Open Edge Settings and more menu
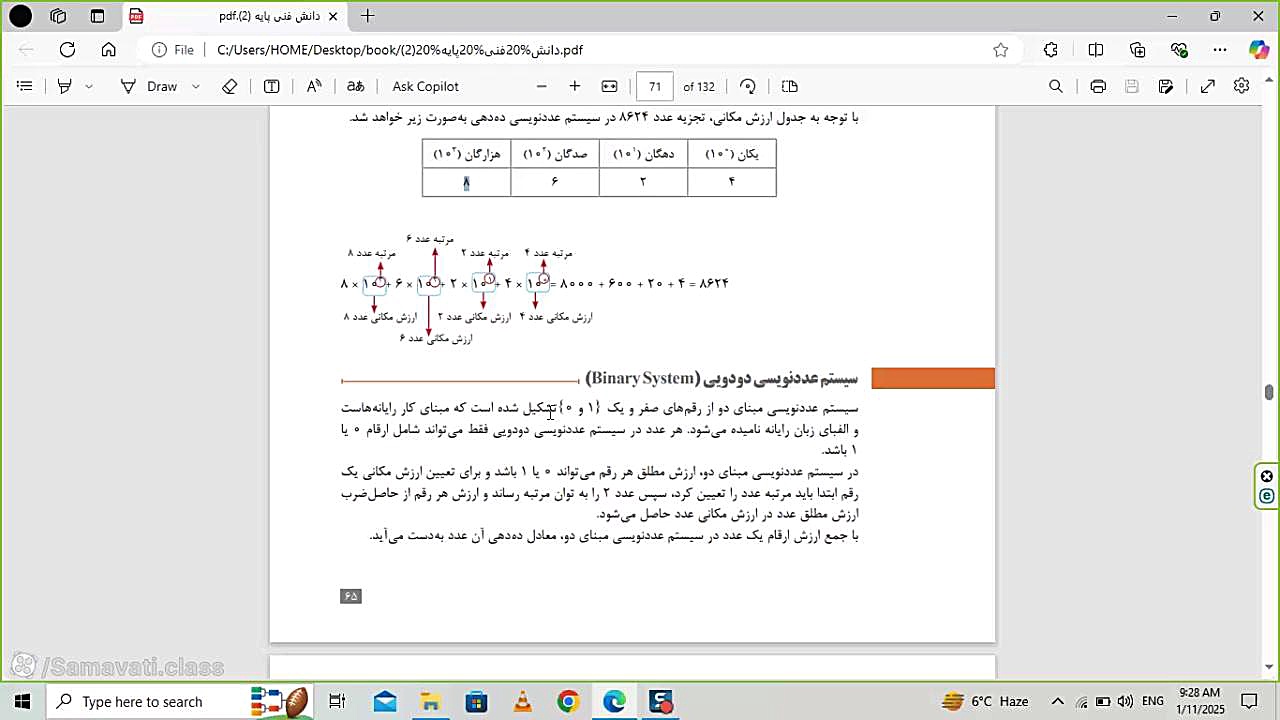The height and width of the screenshot is (720, 1280). coord(1220,50)
